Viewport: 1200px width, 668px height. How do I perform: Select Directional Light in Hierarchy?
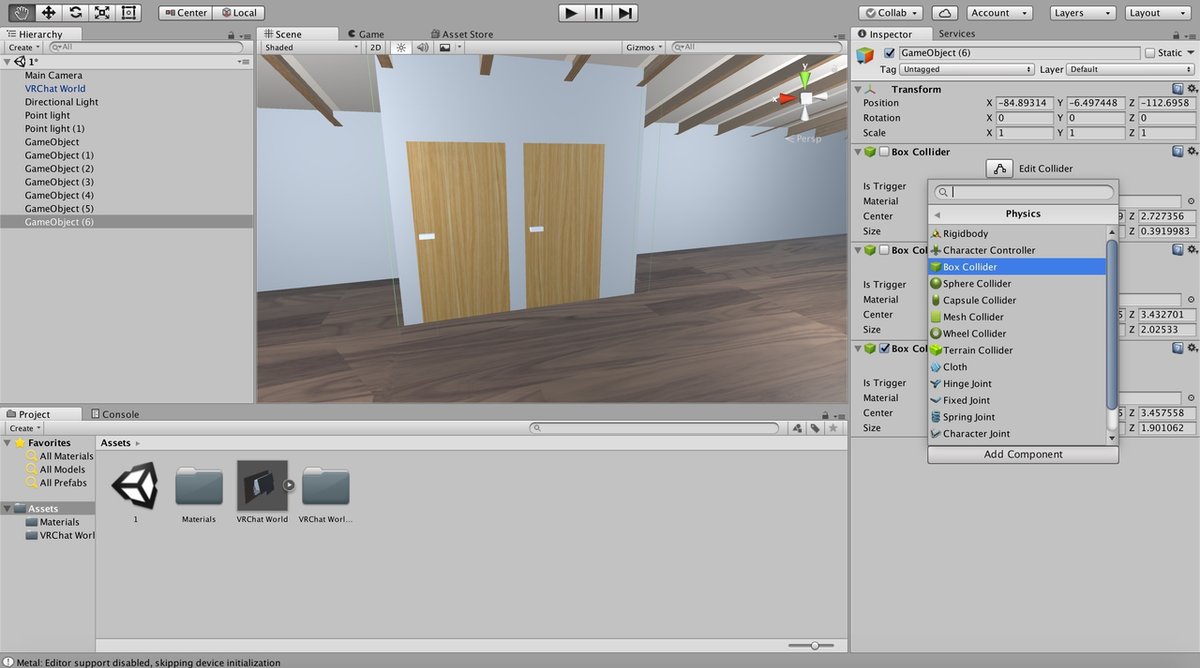pos(62,102)
